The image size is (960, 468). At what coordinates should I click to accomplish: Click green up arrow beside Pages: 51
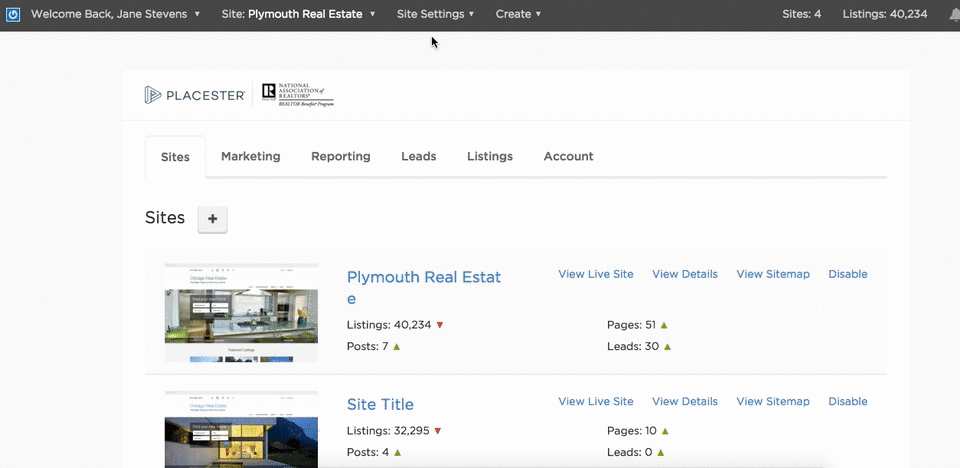(x=664, y=325)
